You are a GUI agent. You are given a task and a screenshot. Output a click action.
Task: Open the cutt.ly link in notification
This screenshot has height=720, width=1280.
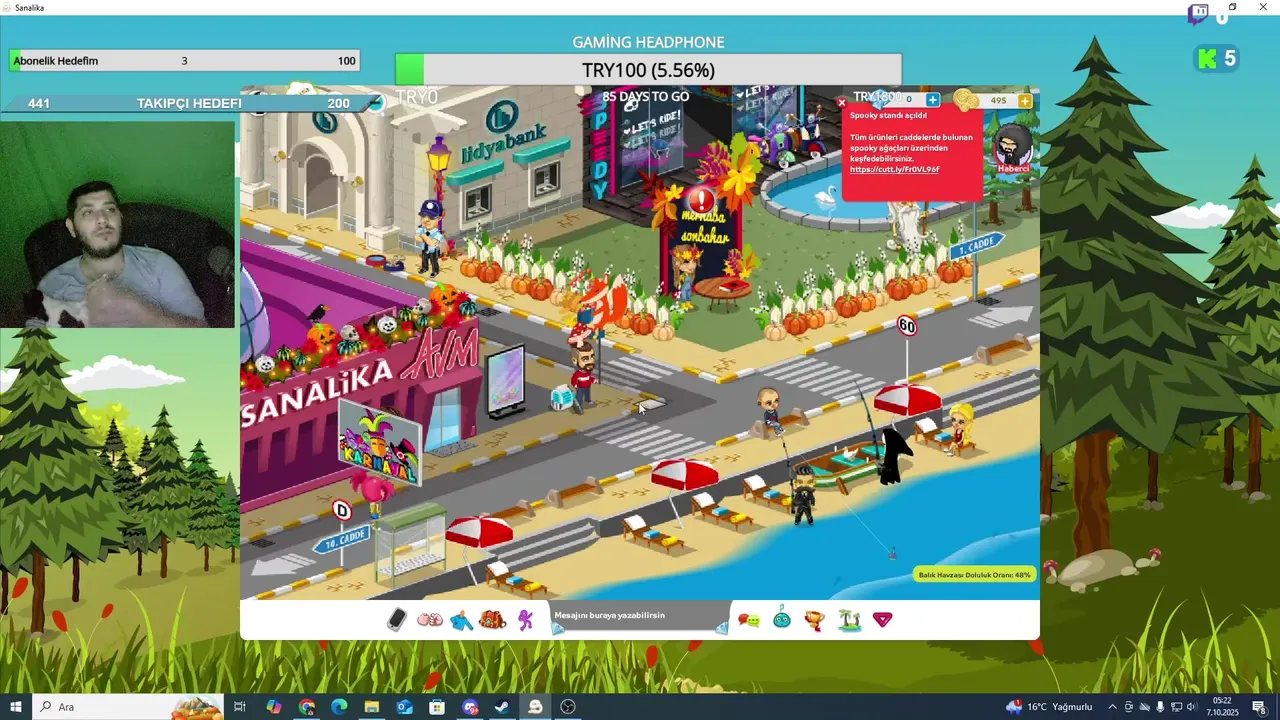click(894, 170)
